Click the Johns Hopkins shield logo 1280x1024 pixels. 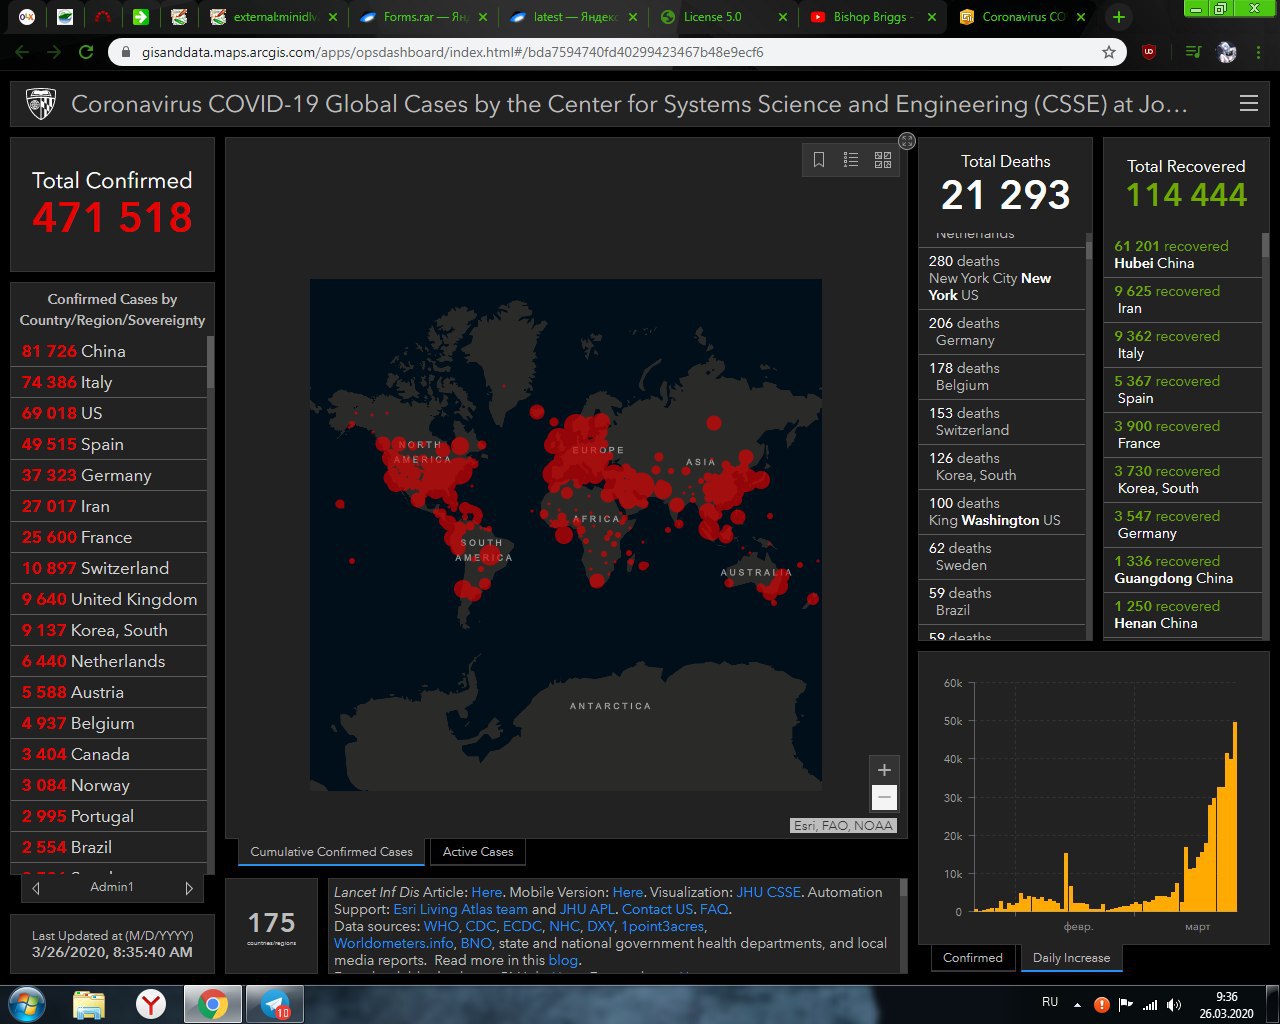point(41,104)
